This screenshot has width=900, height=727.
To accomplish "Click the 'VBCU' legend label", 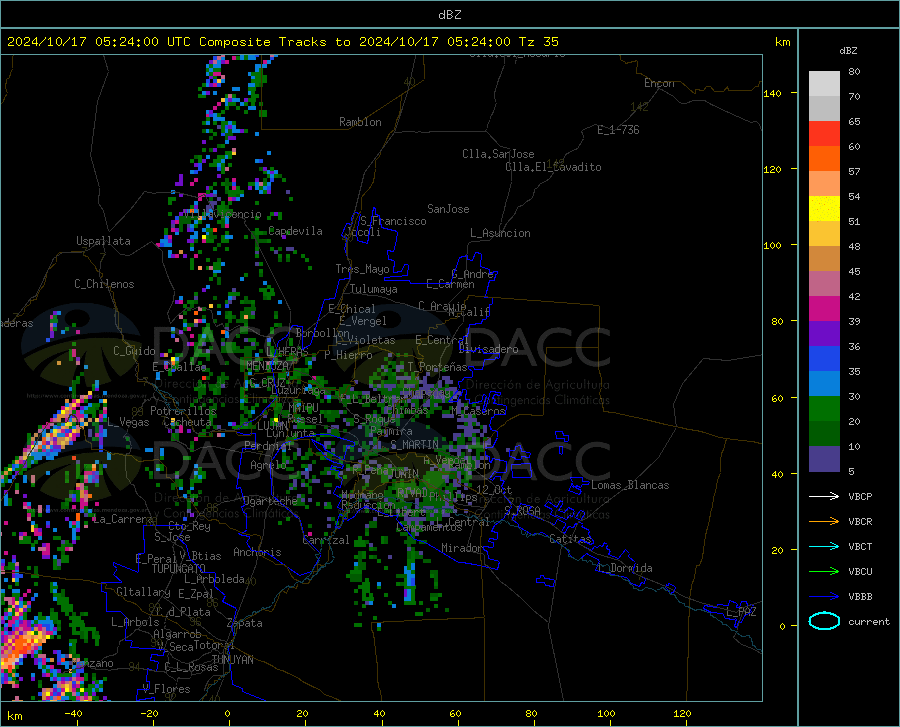I will click(x=860, y=572).
